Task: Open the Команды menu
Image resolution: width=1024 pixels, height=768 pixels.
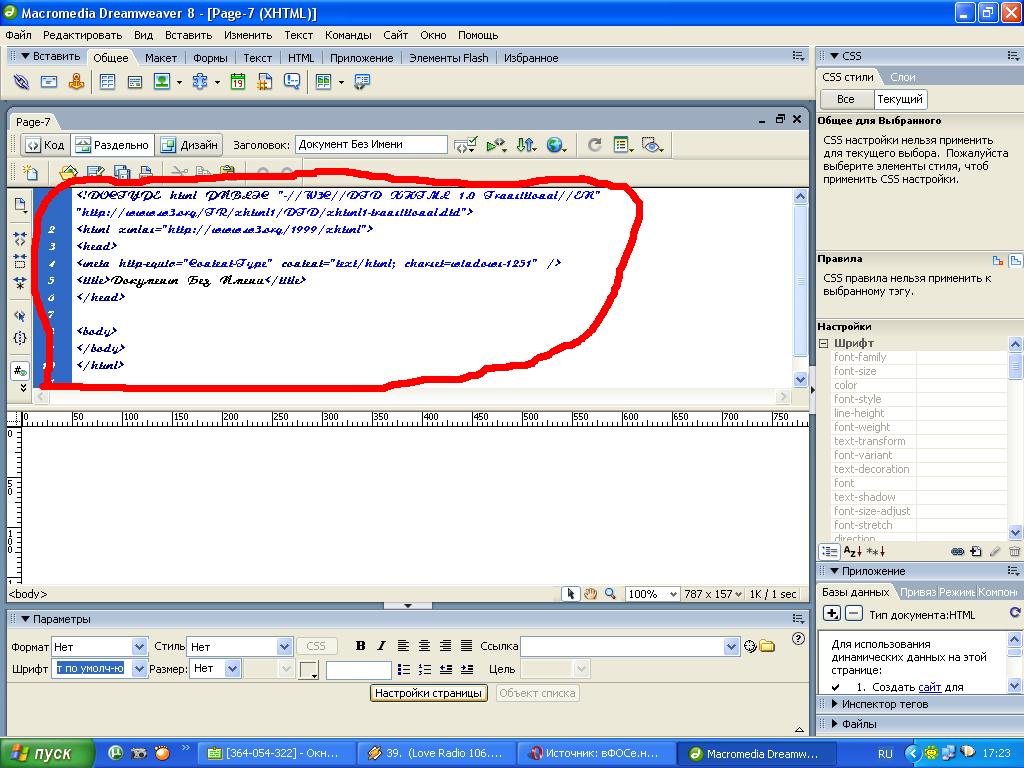Action: coord(348,35)
